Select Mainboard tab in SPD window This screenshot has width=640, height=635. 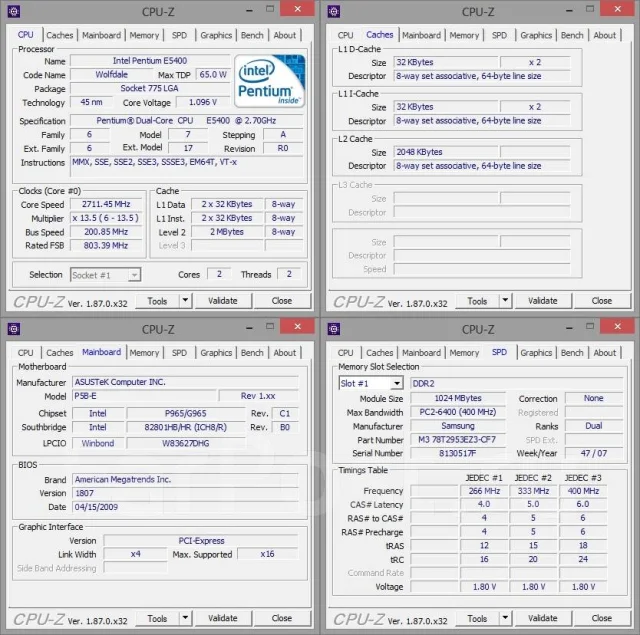[x=422, y=353]
